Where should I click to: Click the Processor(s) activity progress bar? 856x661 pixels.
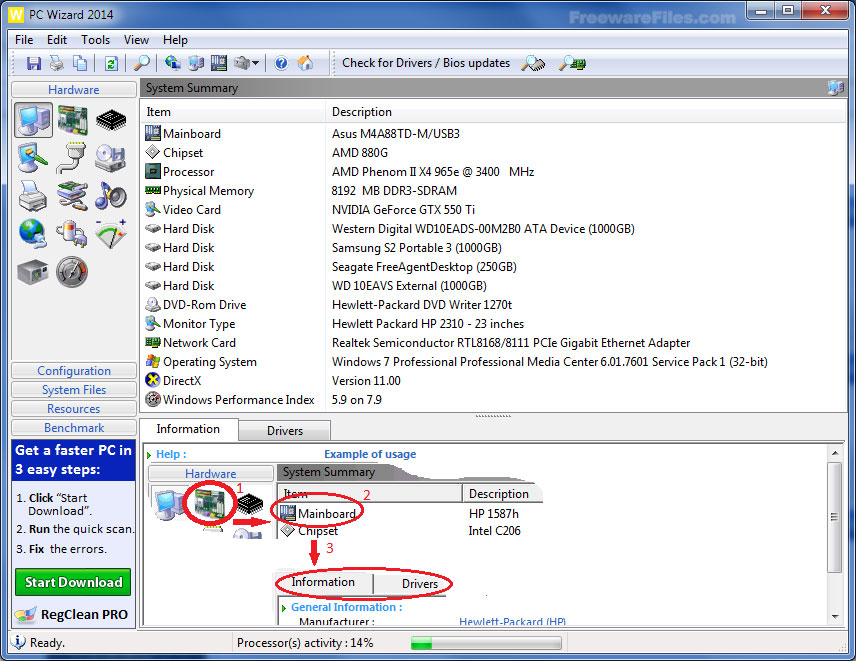[486, 644]
